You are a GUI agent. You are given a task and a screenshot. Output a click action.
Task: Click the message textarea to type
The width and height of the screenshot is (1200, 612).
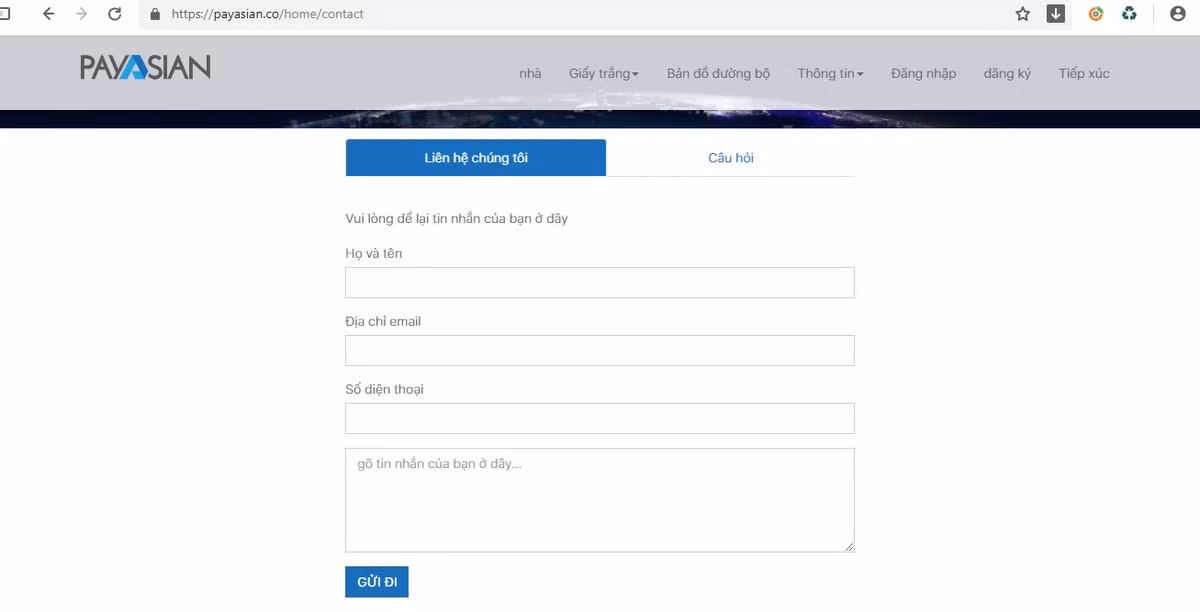[x=600, y=500]
